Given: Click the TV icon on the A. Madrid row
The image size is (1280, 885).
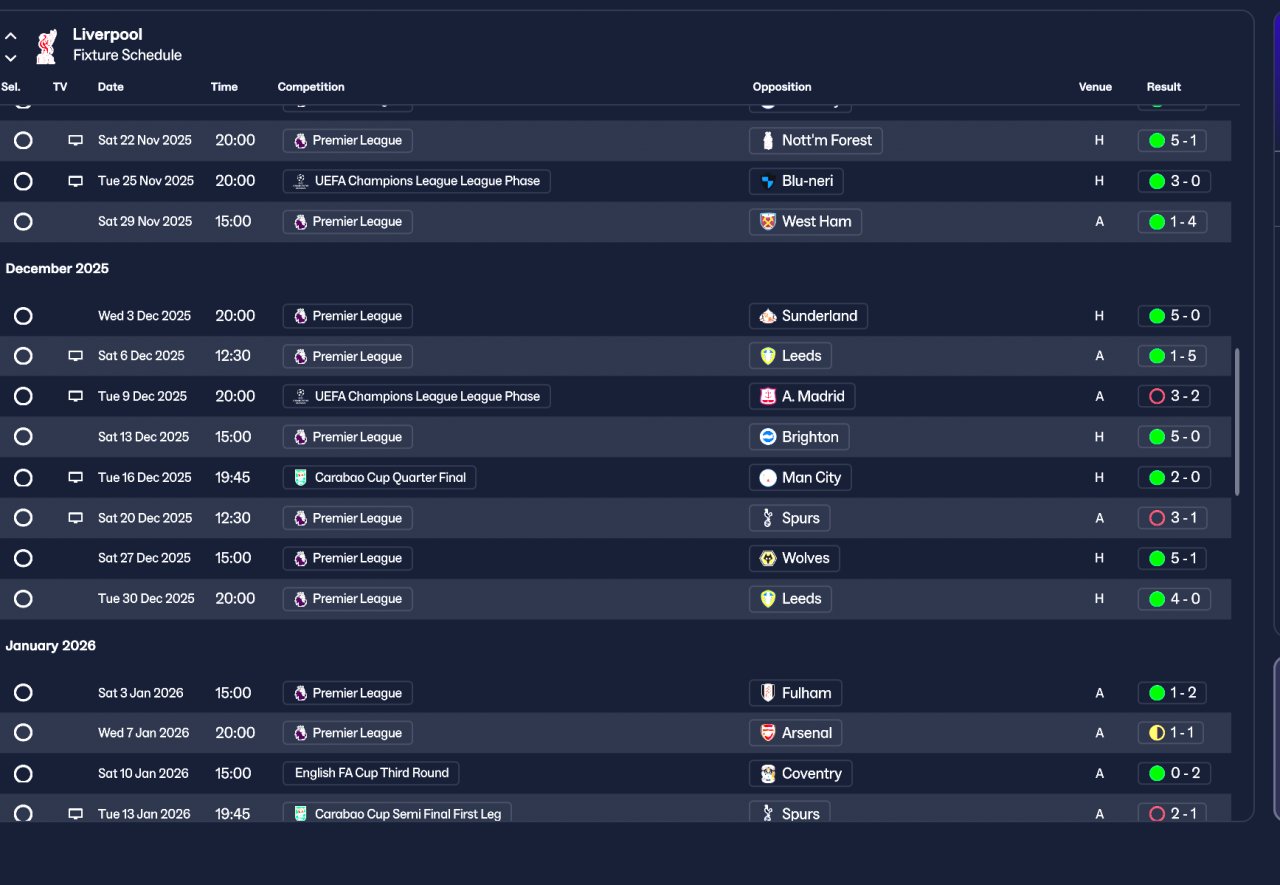Looking at the screenshot, I should [75, 396].
